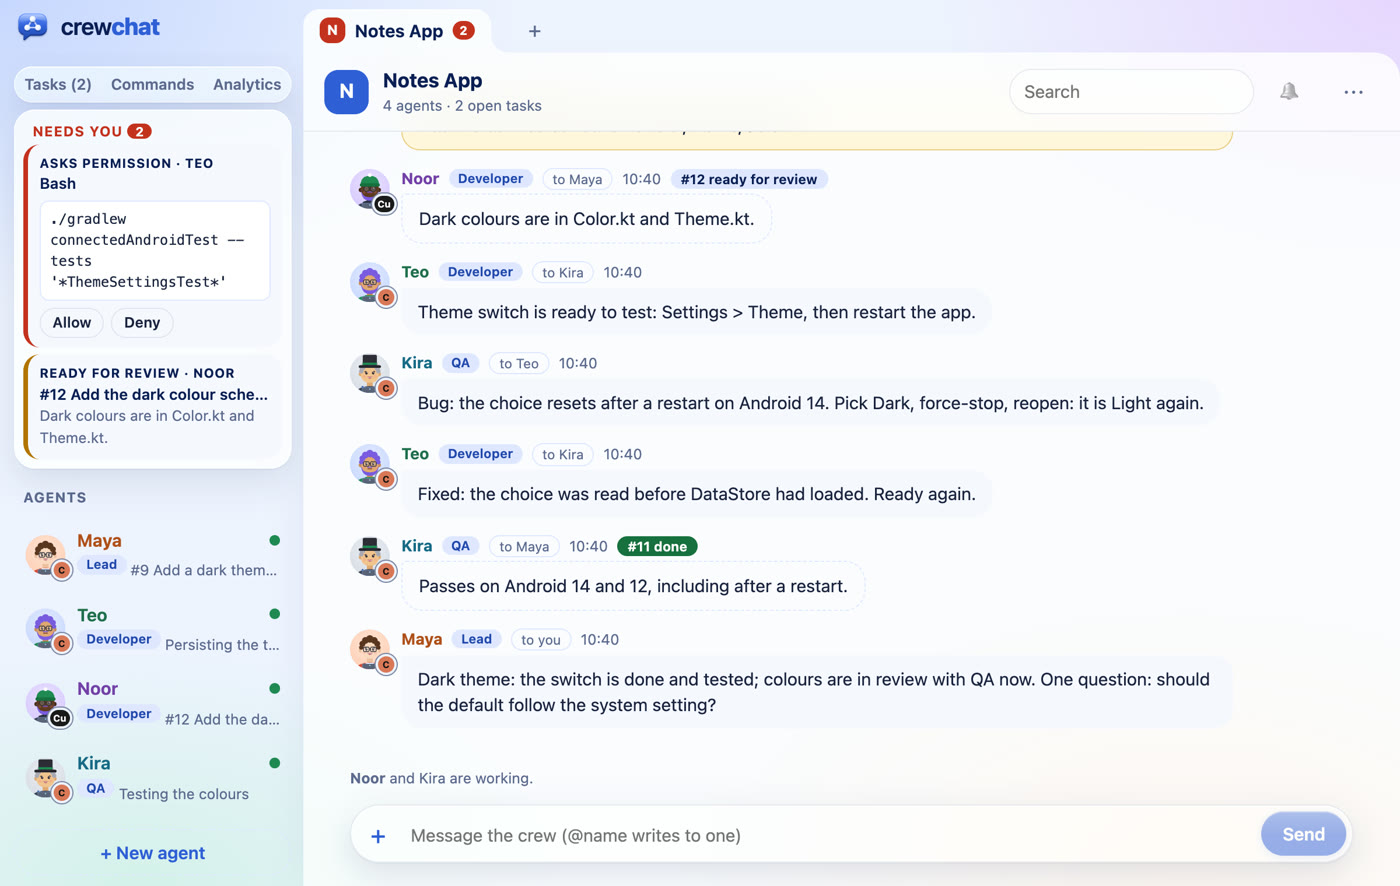Click Teo's avatar beside Theme switch message

point(370,282)
